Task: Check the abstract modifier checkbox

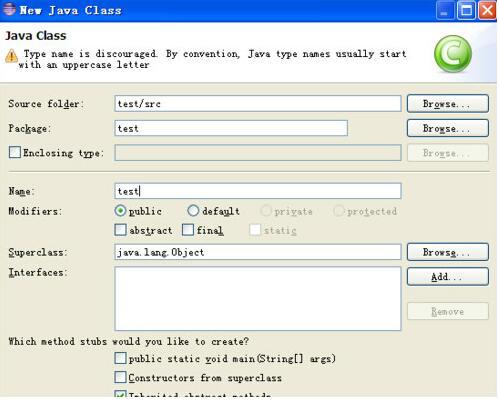Action: [x=120, y=230]
